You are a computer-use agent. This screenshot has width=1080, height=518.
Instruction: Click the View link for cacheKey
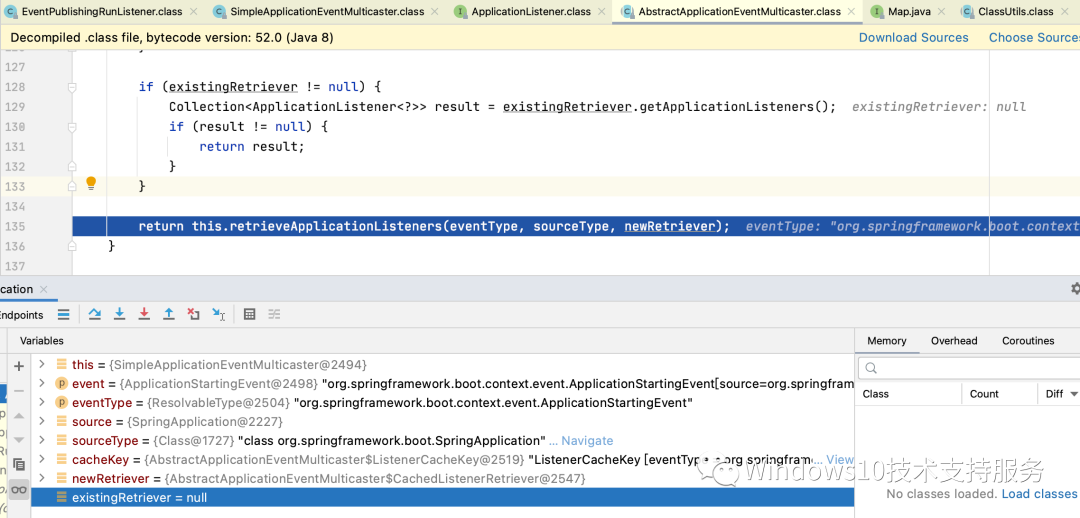pos(840,459)
